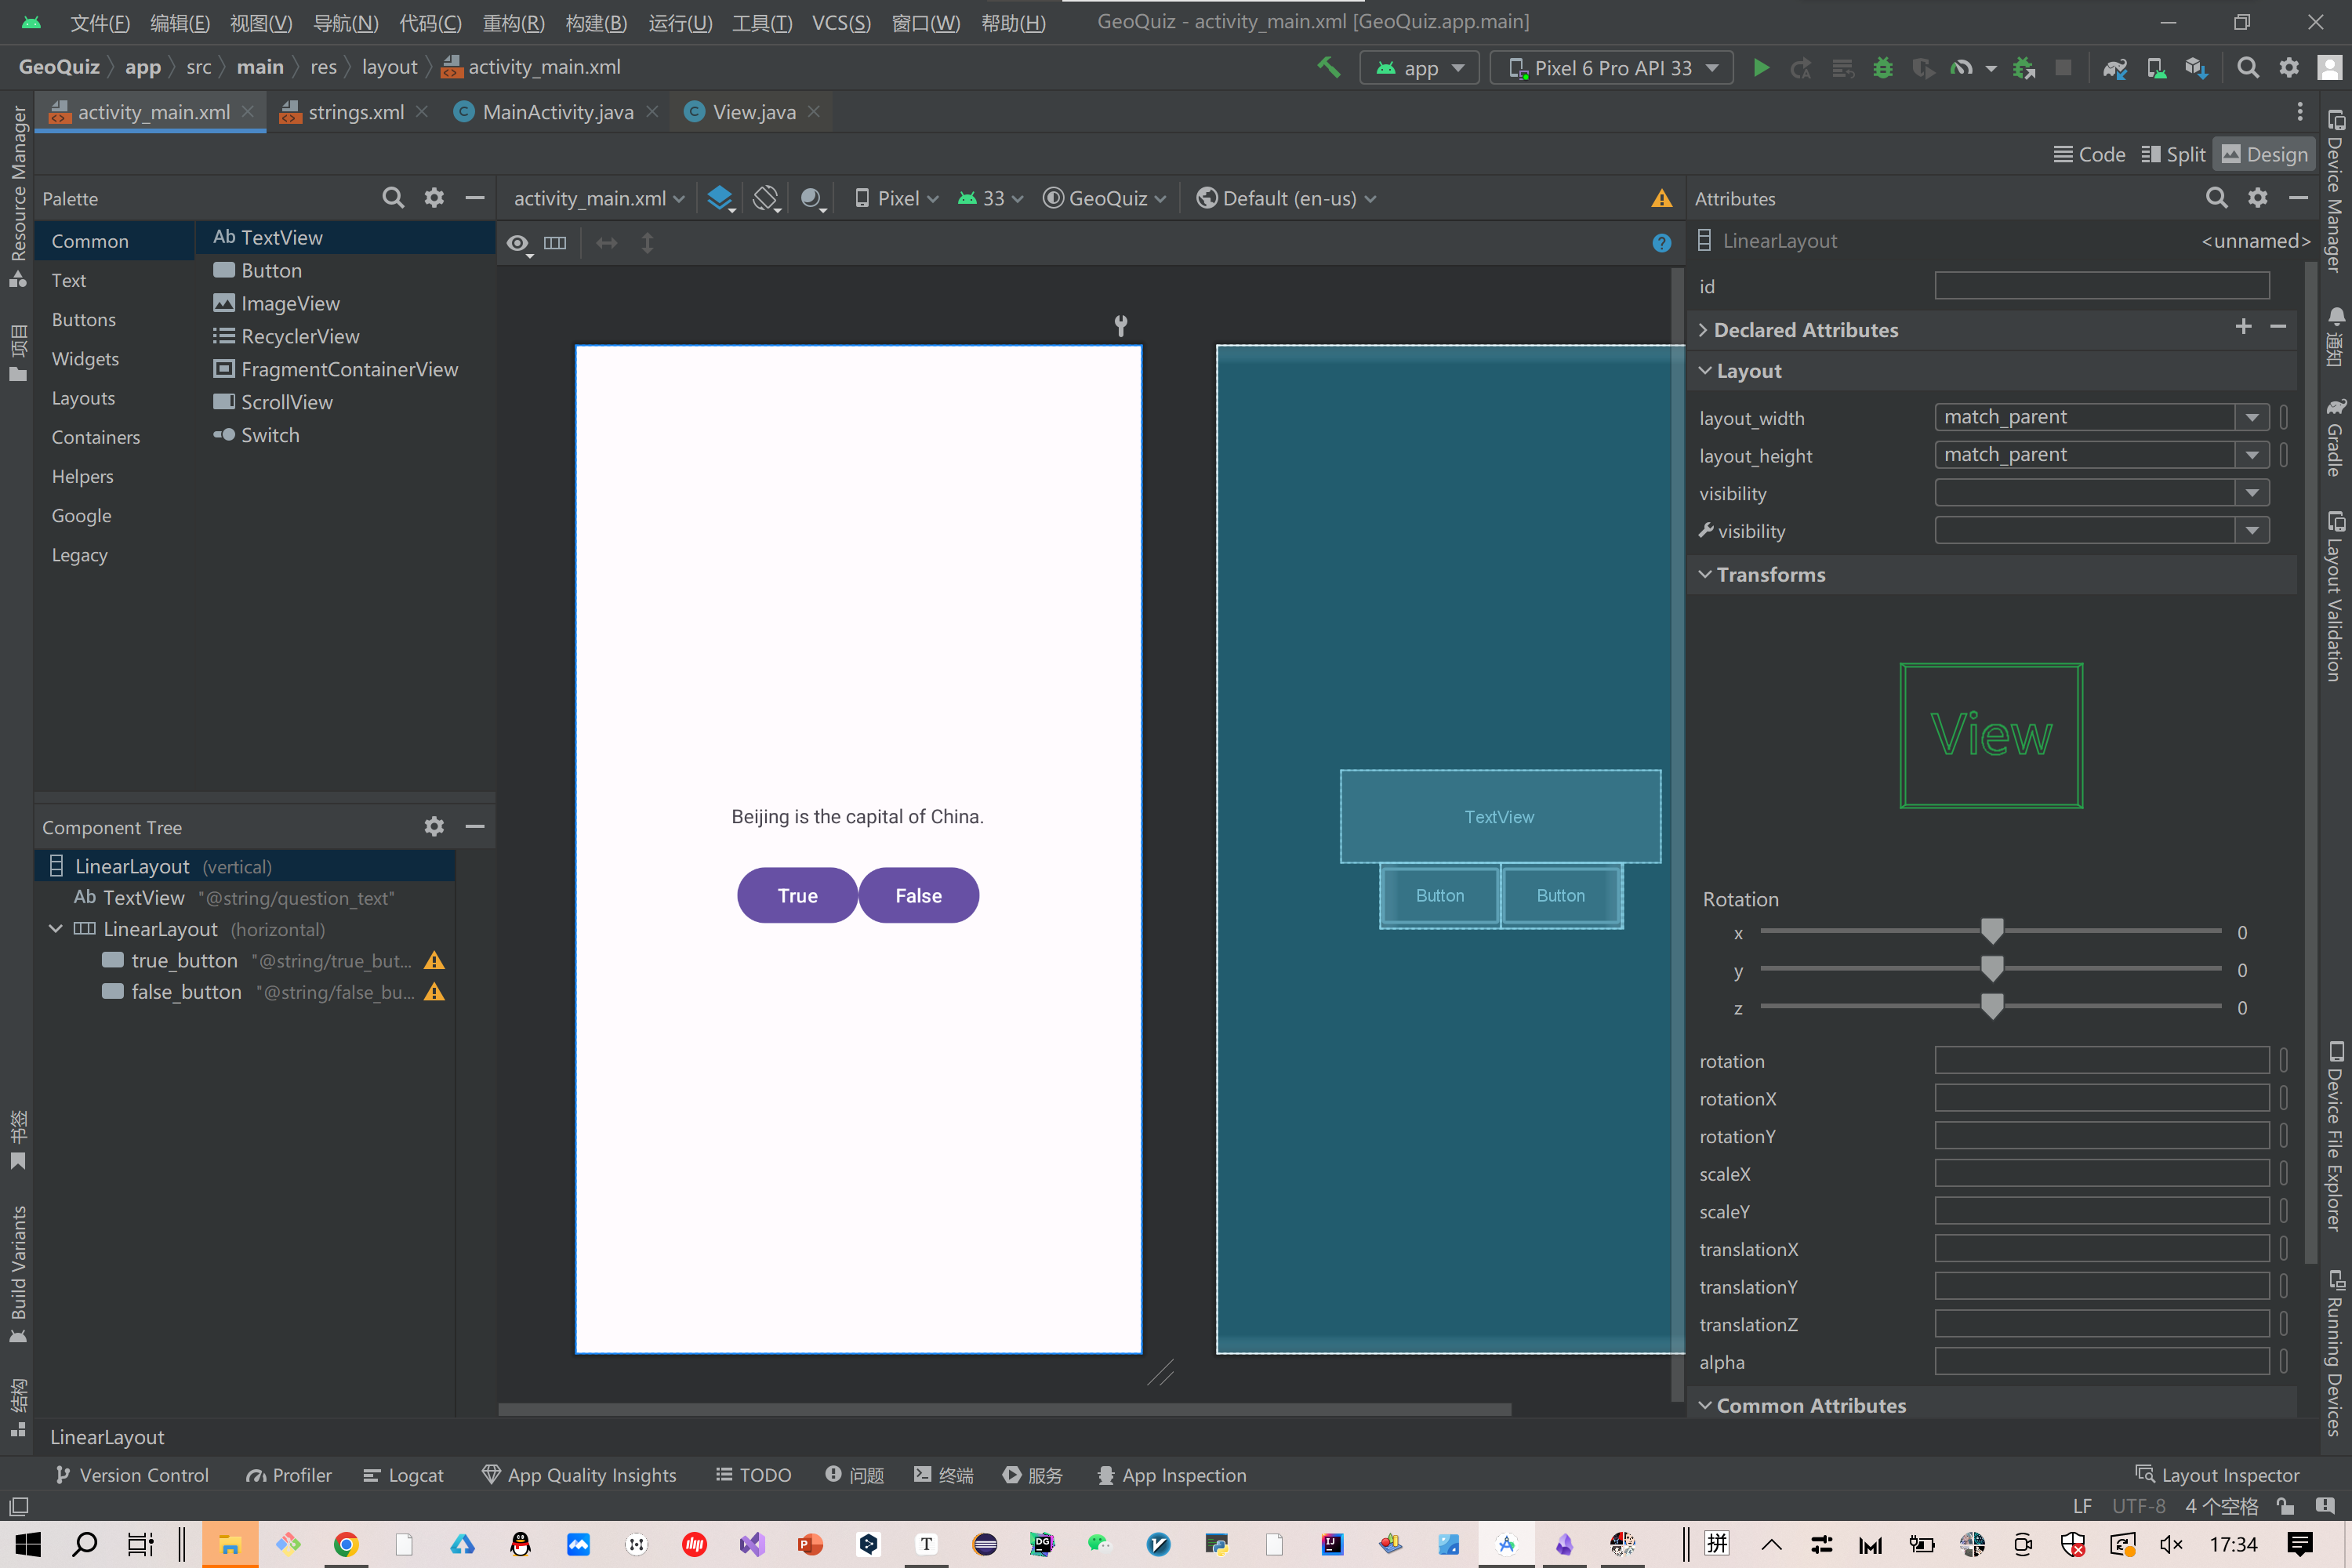Click the Run app play icon
This screenshot has height=1568, width=2352.
(x=1761, y=68)
